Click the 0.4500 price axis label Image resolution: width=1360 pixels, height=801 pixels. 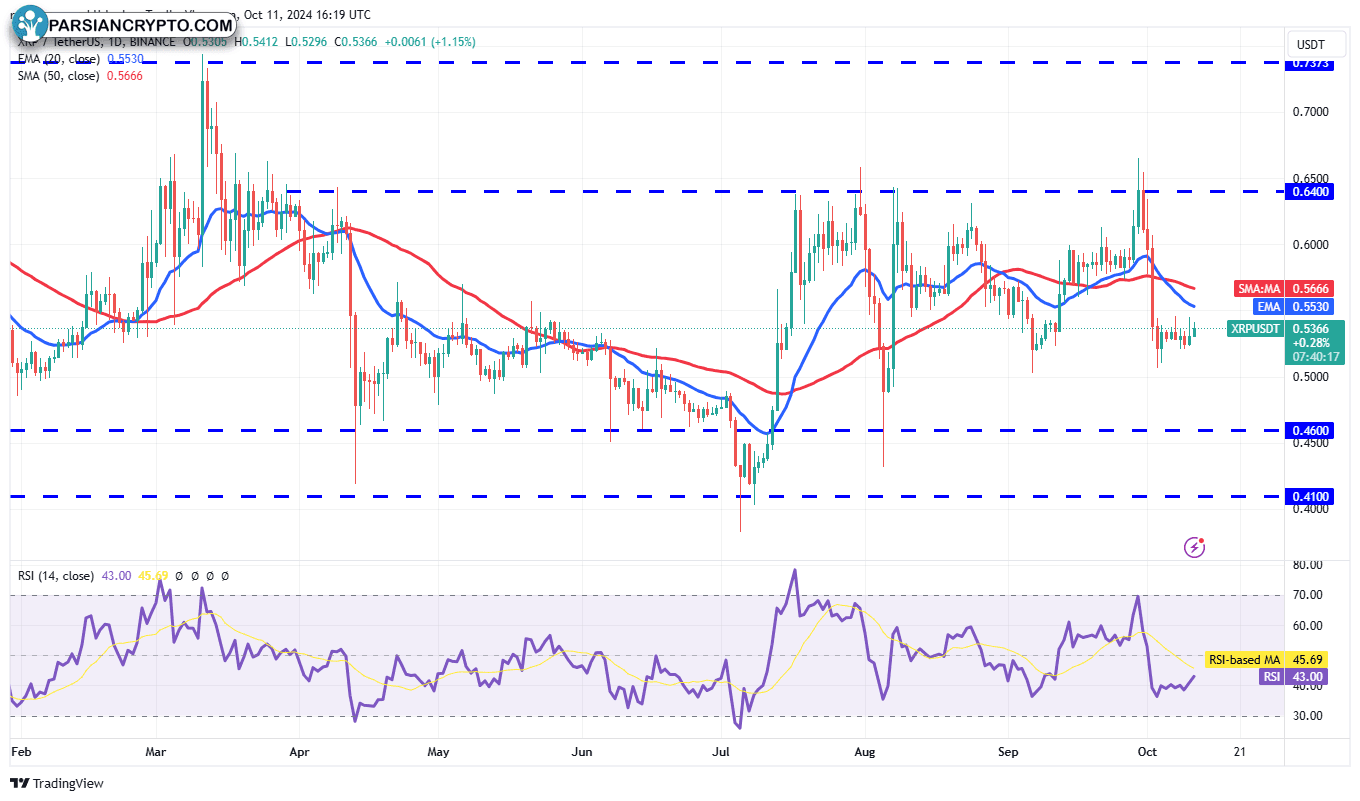(x=1310, y=443)
